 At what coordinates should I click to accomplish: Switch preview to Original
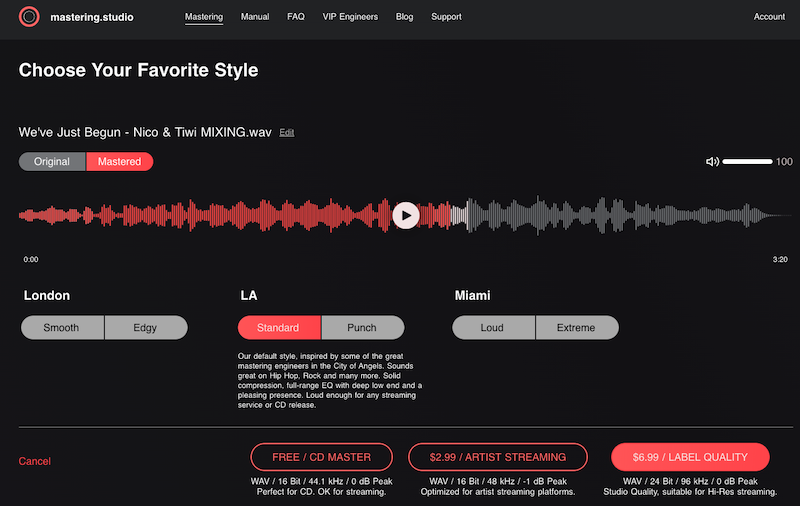(52, 162)
